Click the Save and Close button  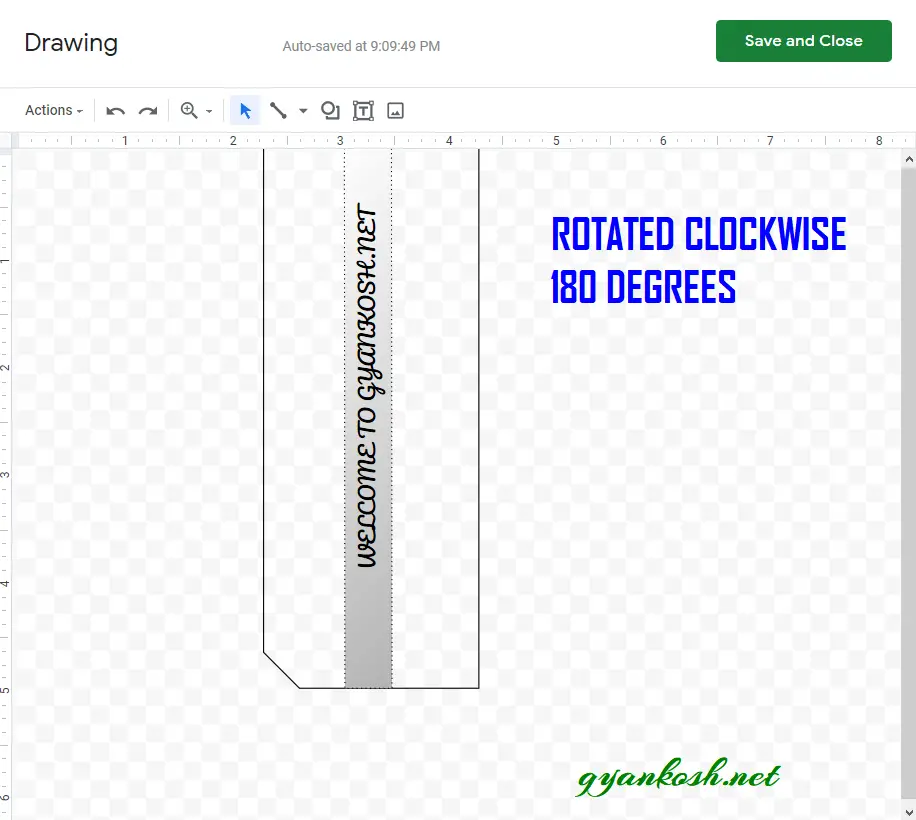[x=803, y=41]
